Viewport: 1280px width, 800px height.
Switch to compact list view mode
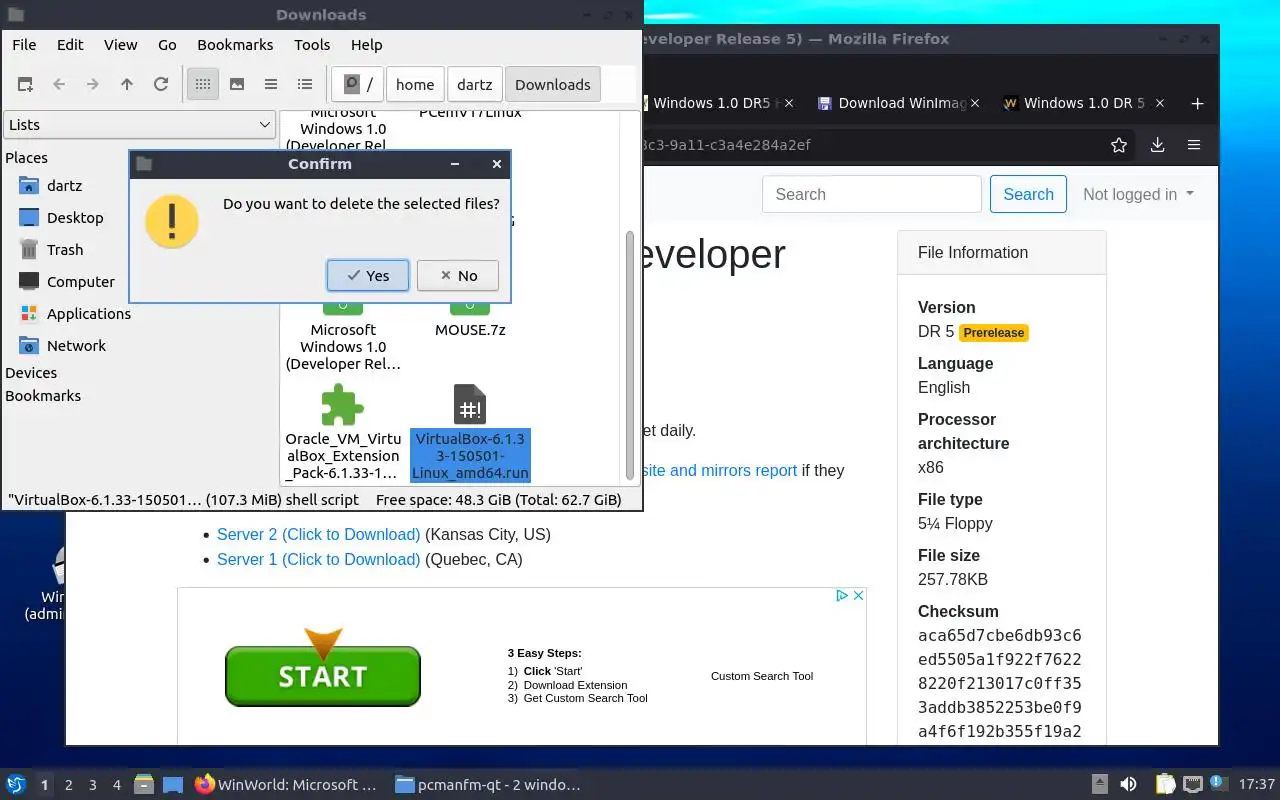271,84
